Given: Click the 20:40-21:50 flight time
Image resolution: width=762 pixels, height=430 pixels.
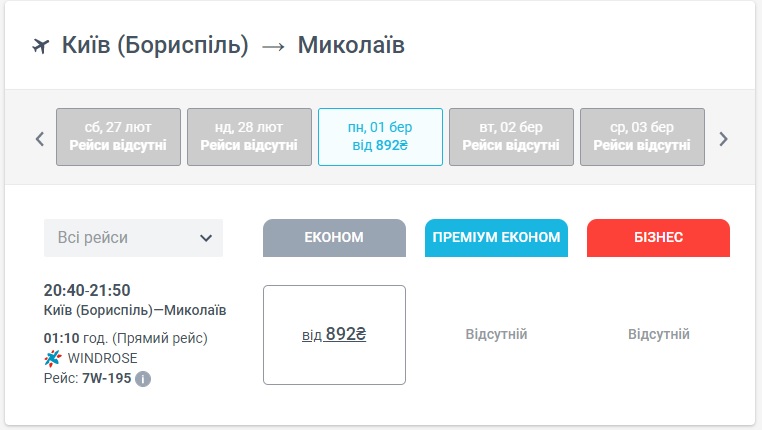Looking at the screenshot, I should click(87, 291).
